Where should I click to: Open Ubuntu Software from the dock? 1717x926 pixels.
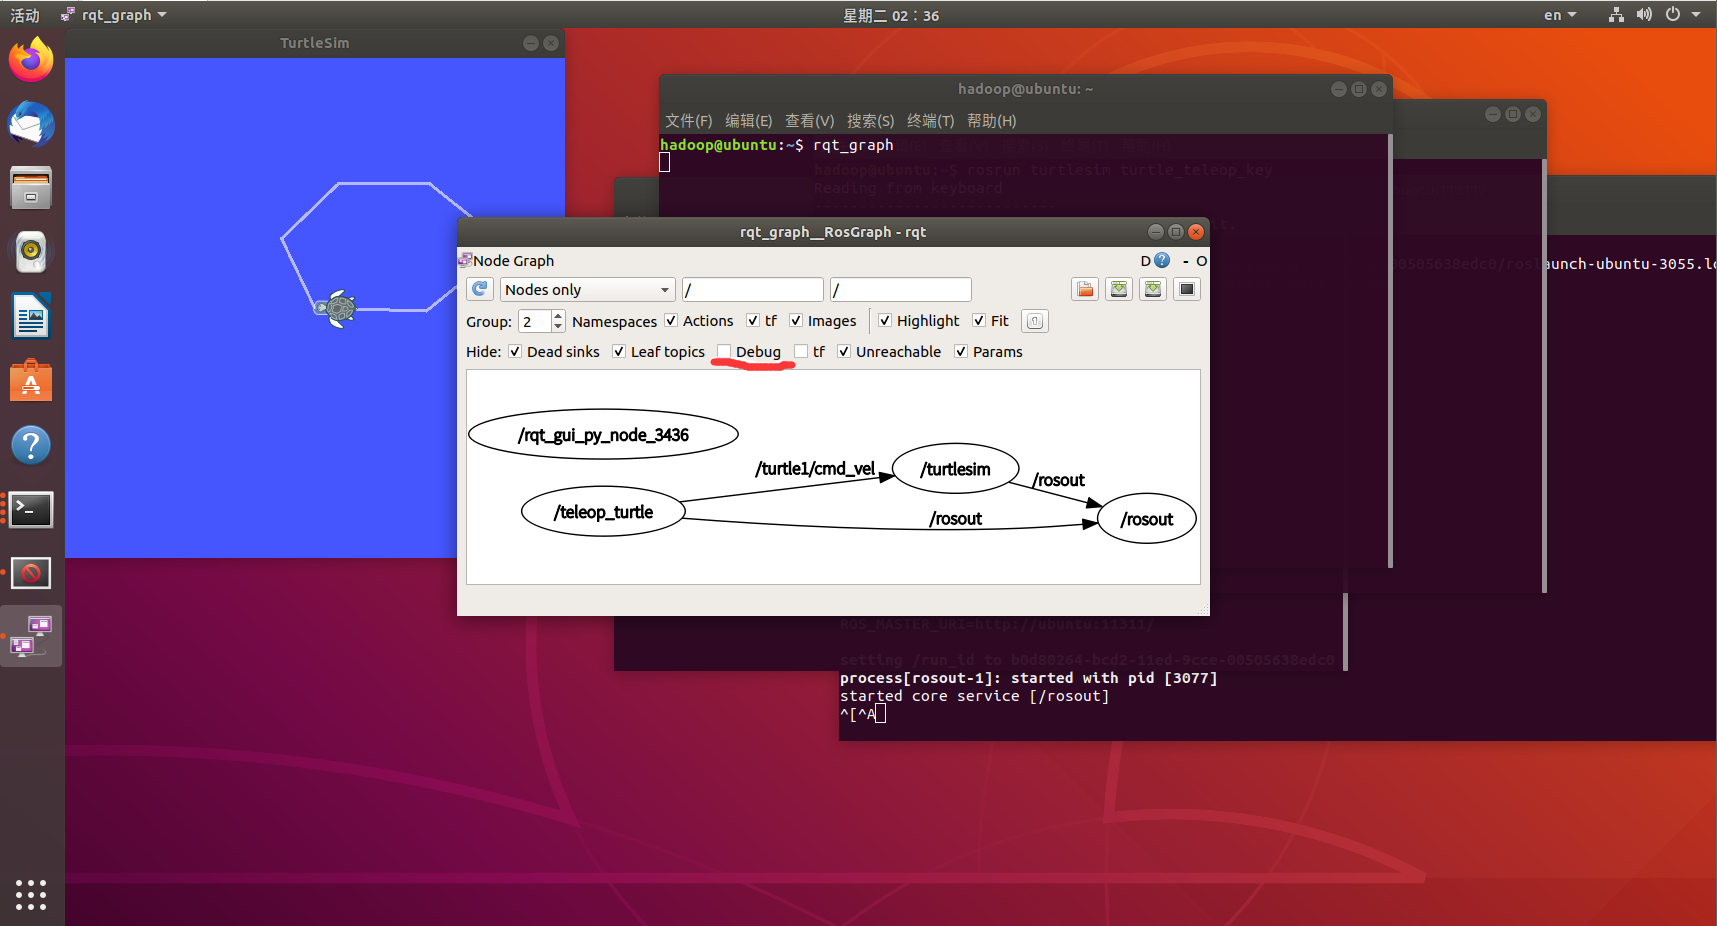coord(31,381)
